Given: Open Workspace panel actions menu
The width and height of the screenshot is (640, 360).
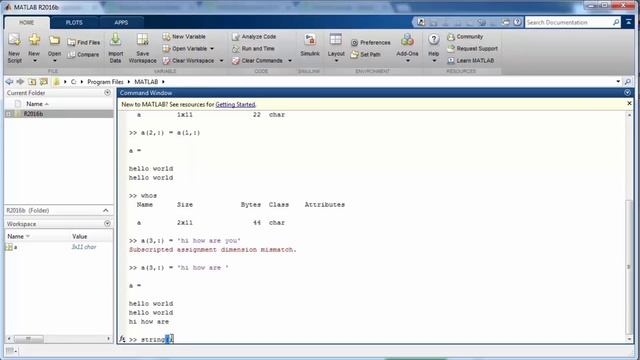Looking at the screenshot, I should [107, 224].
